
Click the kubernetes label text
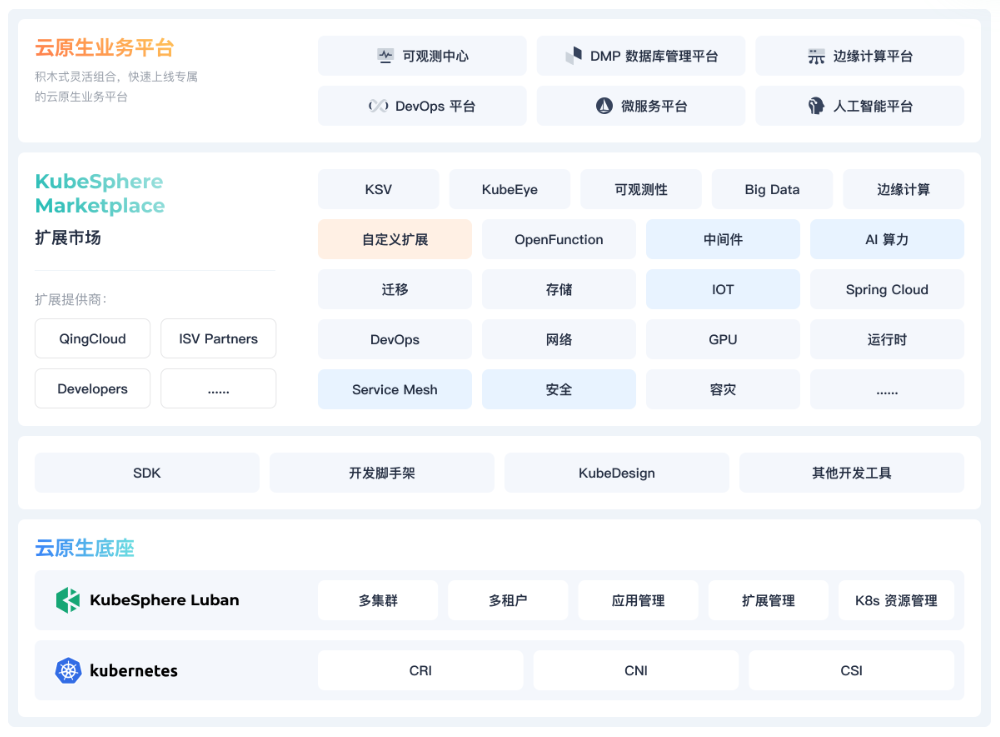[x=134, y=671]
